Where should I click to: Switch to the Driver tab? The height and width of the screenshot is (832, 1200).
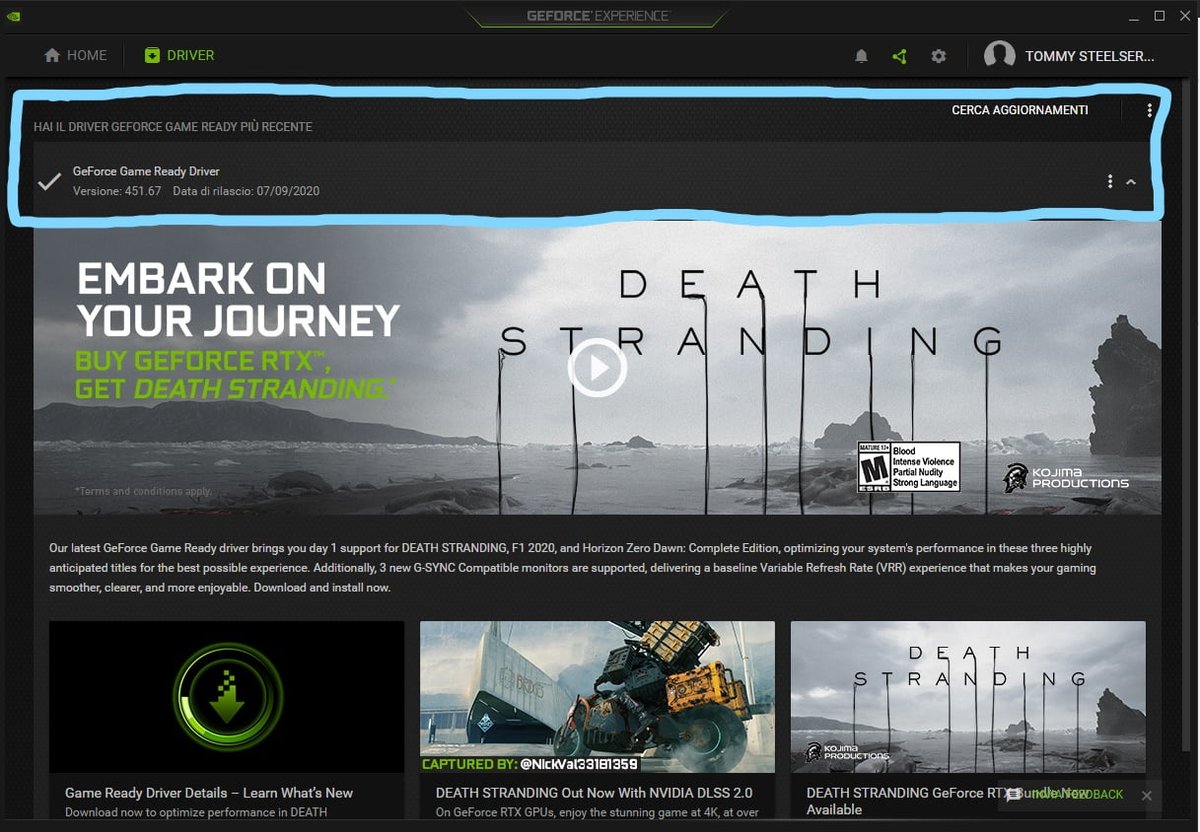[x=179, y=56]
